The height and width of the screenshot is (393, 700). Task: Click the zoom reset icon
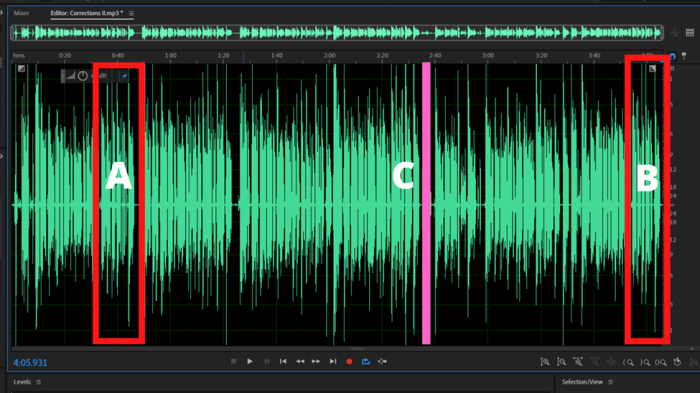click(678, 362)
